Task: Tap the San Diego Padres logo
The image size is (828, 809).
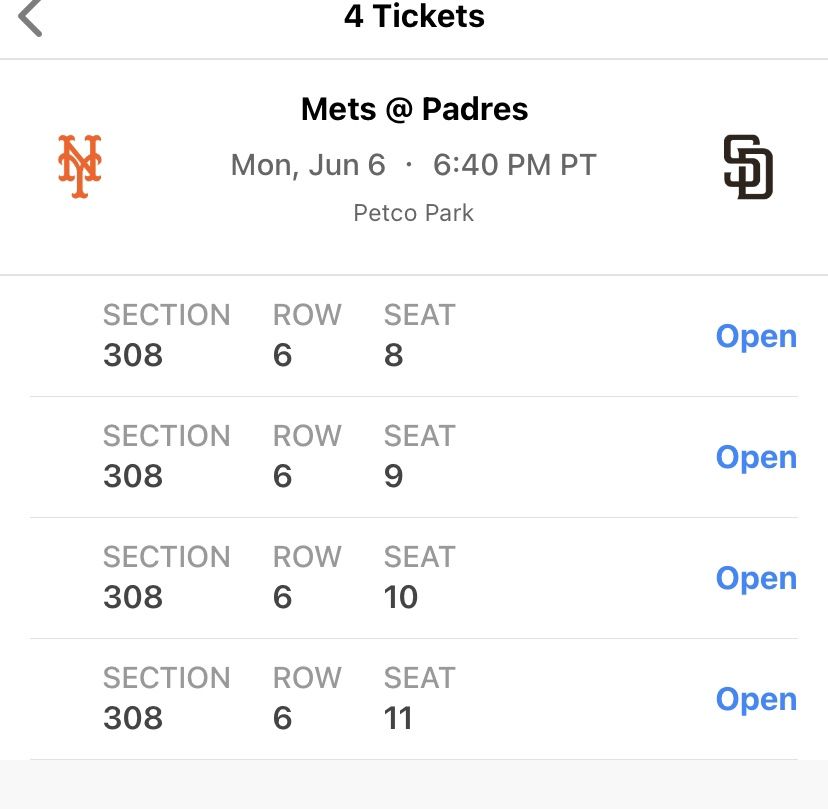Action: (x=748, y=167)
